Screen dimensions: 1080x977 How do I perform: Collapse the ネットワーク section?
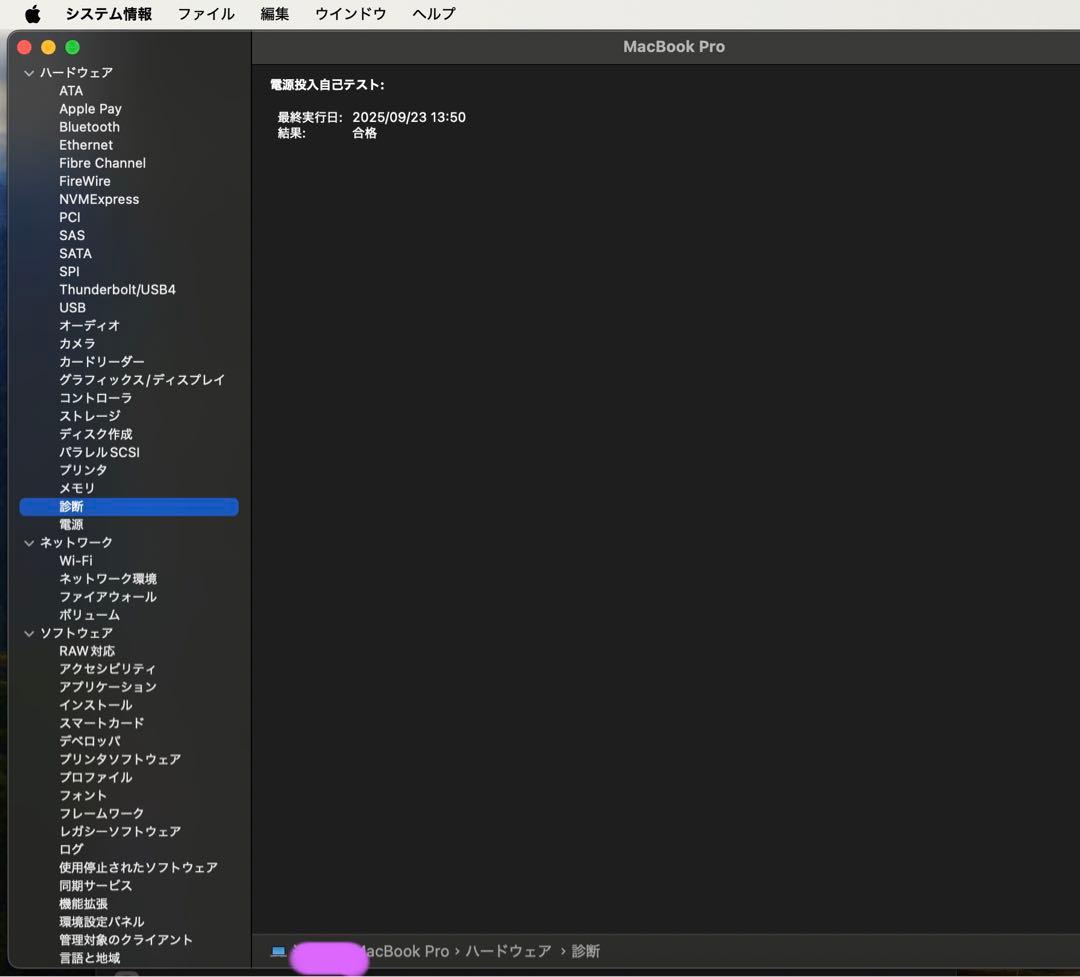28,542
